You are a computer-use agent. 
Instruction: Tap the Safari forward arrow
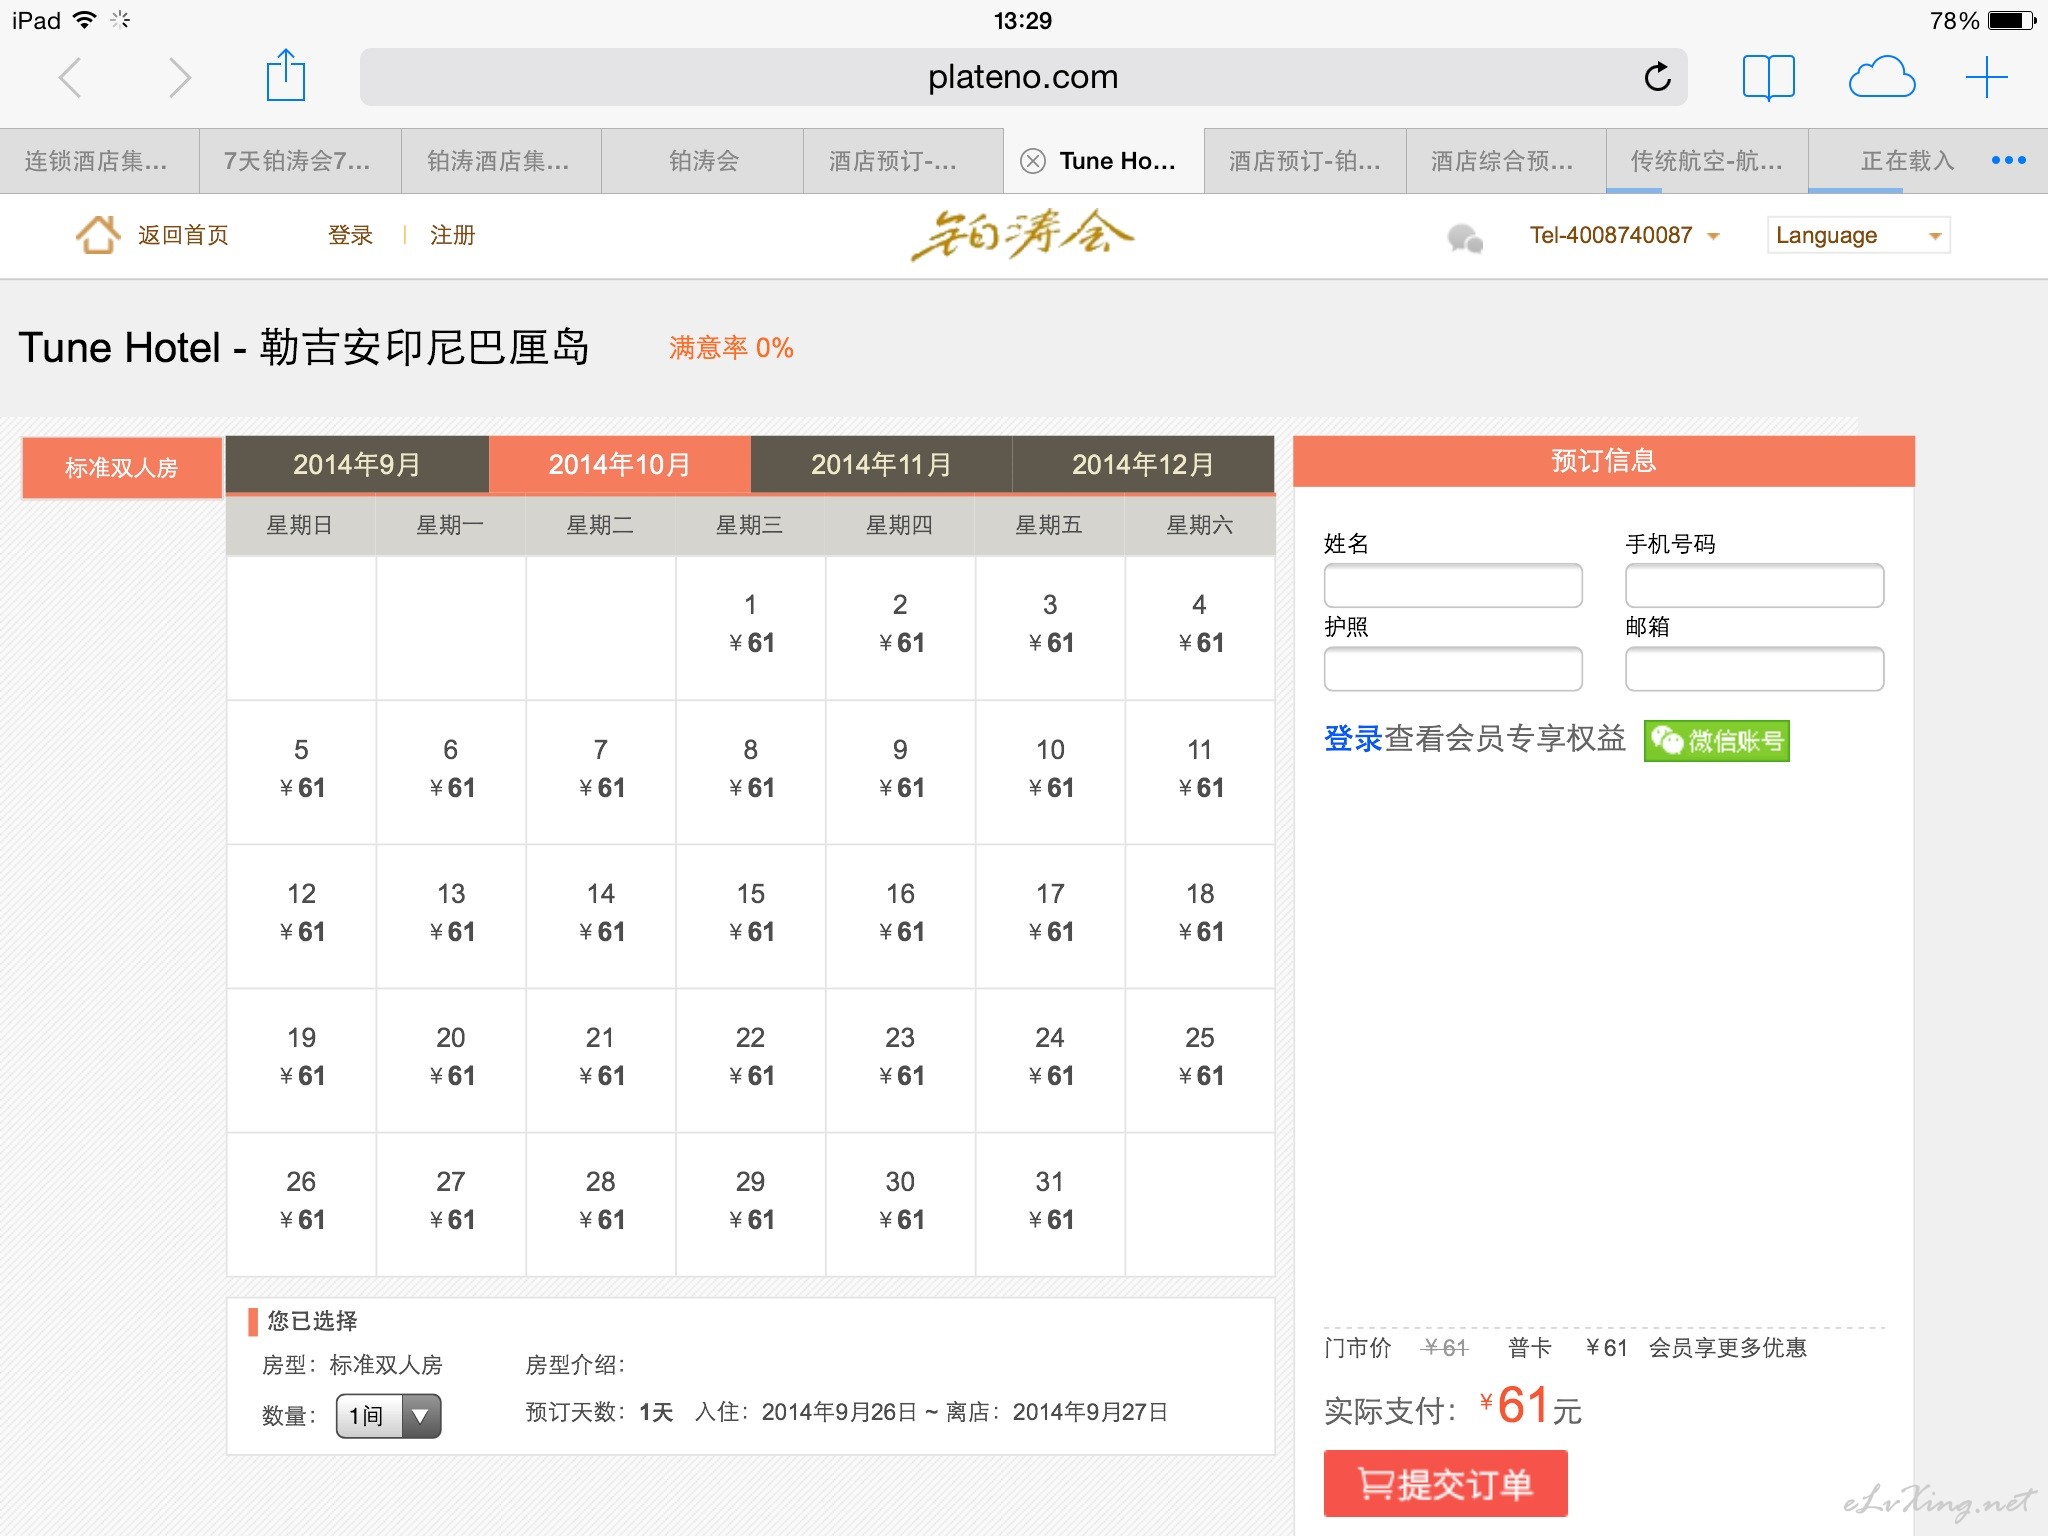point(179,77)
